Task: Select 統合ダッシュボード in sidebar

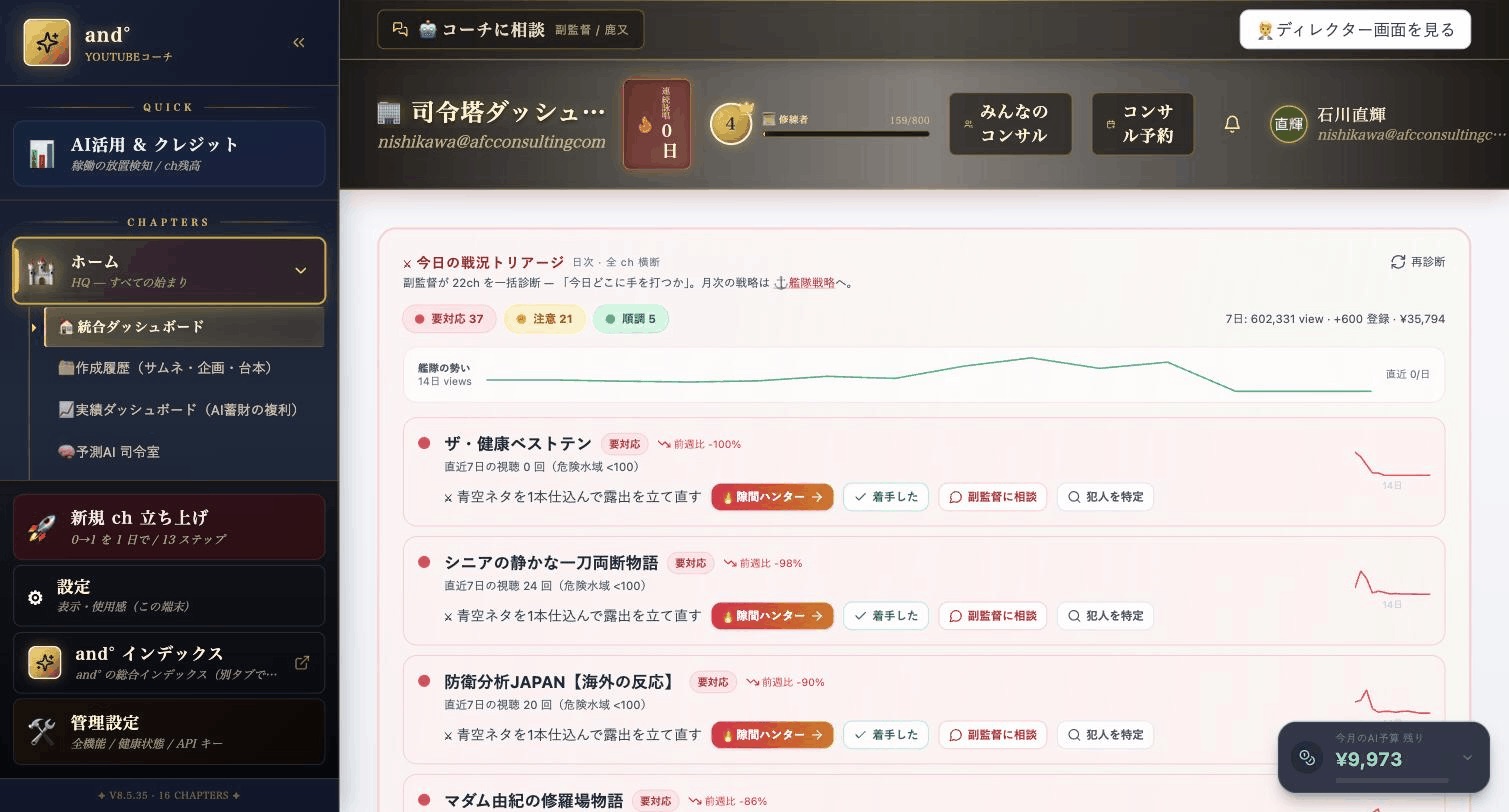Action: 184,327
